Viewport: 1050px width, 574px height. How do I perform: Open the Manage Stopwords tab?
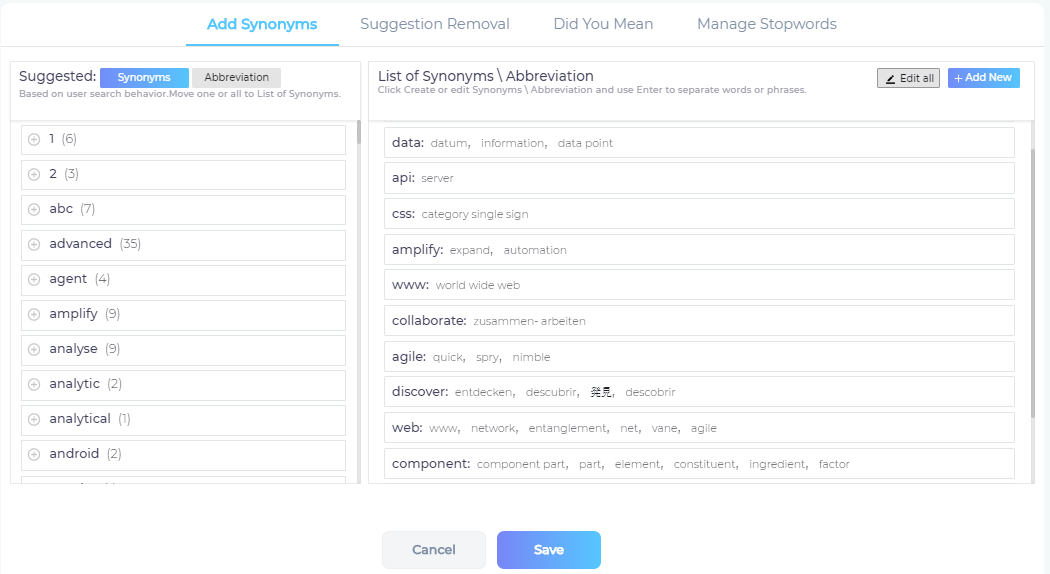[x=767, y=24]
